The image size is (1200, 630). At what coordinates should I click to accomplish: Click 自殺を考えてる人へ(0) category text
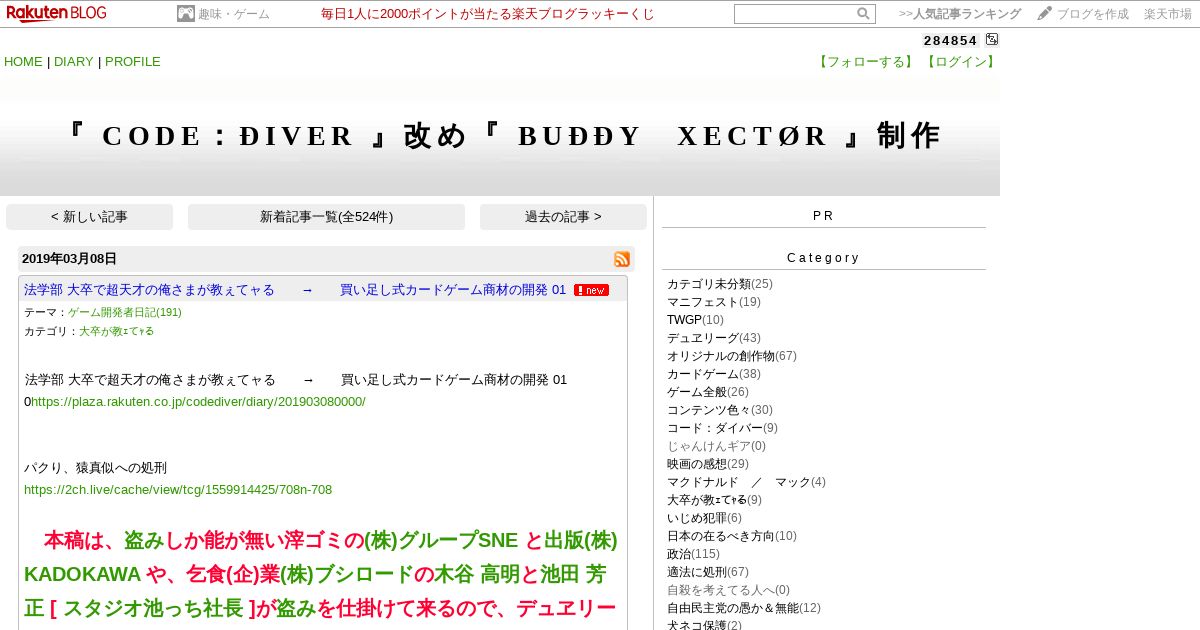[x=728, y=590]
